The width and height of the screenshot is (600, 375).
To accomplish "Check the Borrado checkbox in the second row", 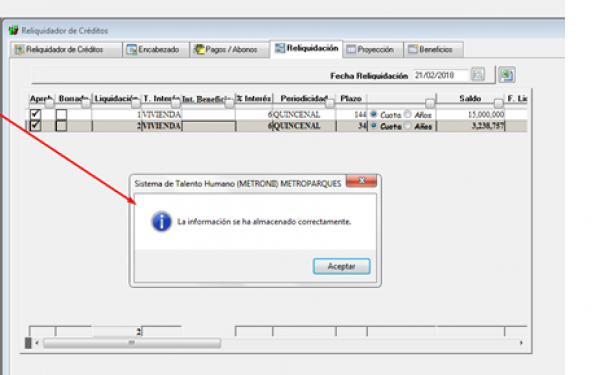I will click(x=61, y=126).
